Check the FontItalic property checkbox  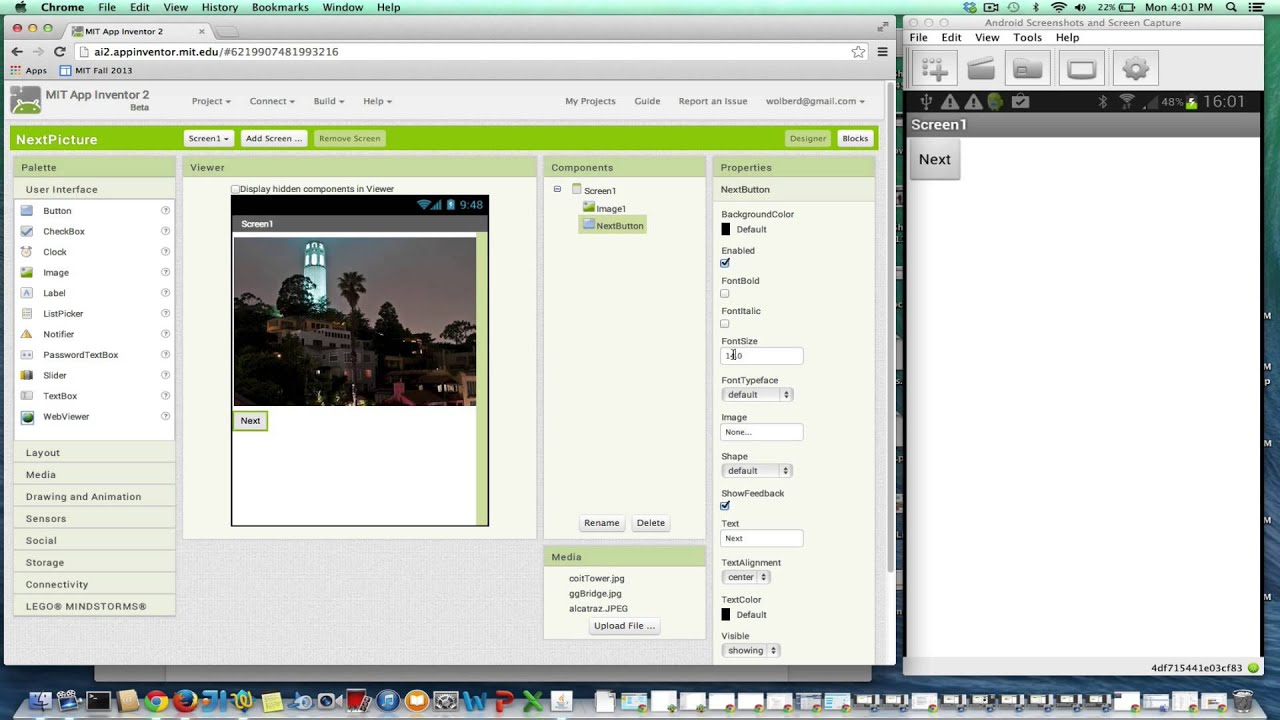(725, 323)
